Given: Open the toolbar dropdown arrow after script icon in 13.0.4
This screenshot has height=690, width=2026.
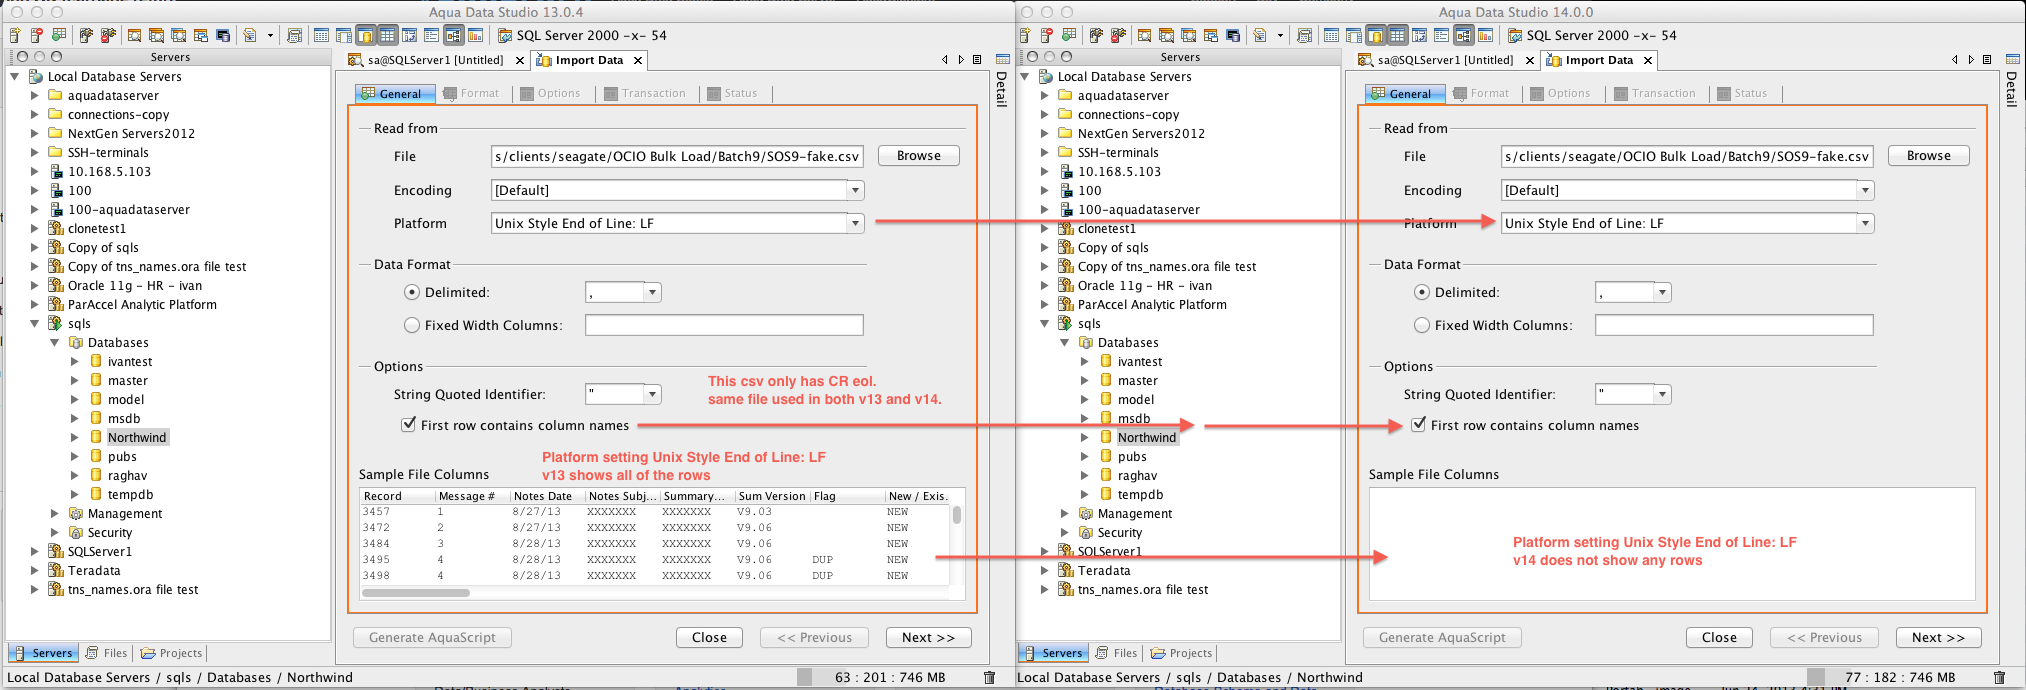Looking at the screenshot, I should [270, 35].
